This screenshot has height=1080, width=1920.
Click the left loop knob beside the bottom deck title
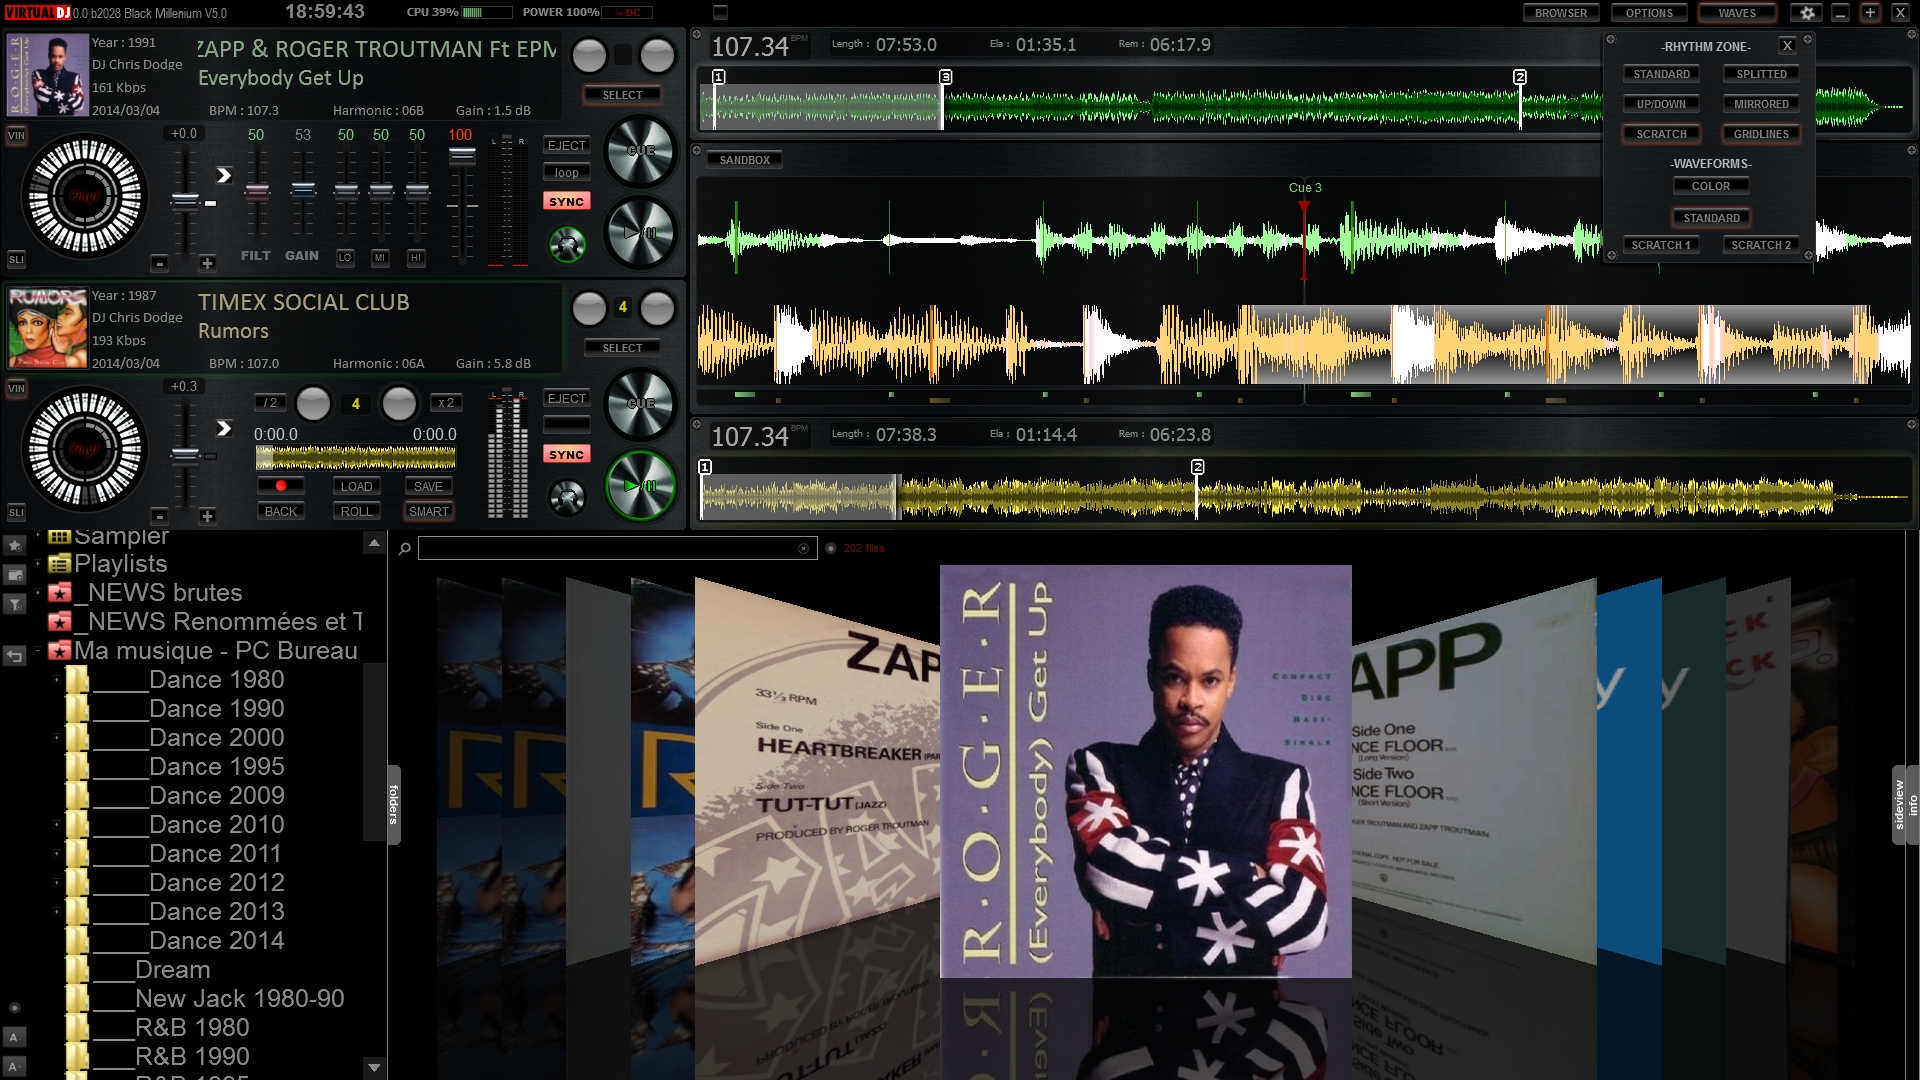tap(589, 309)
